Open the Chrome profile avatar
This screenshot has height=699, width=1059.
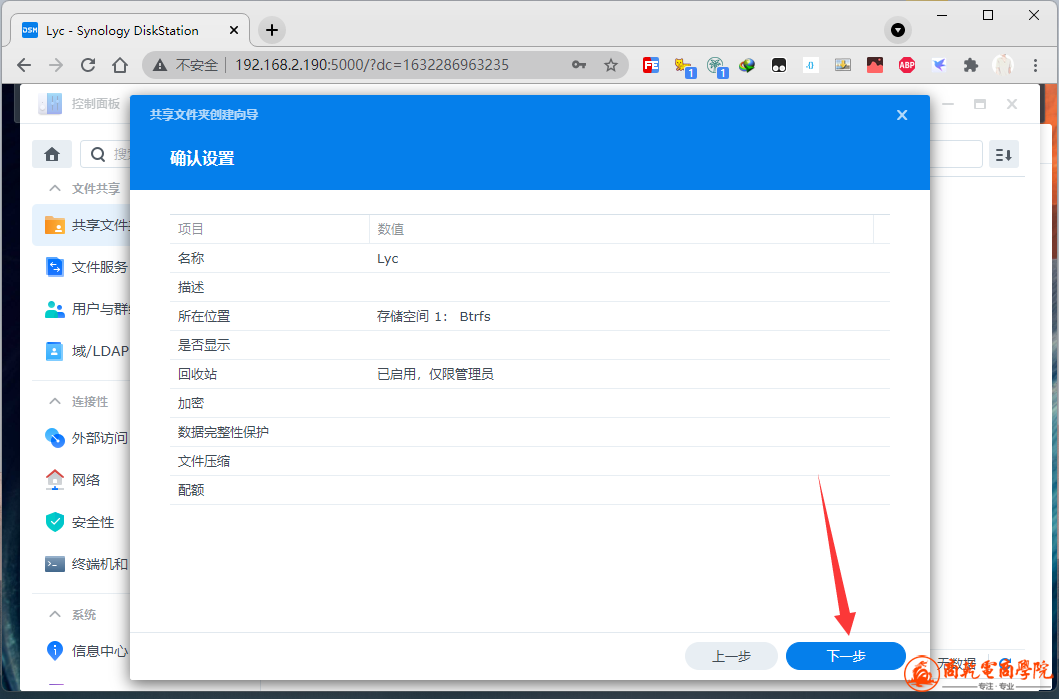click(x=1003, y=65)
